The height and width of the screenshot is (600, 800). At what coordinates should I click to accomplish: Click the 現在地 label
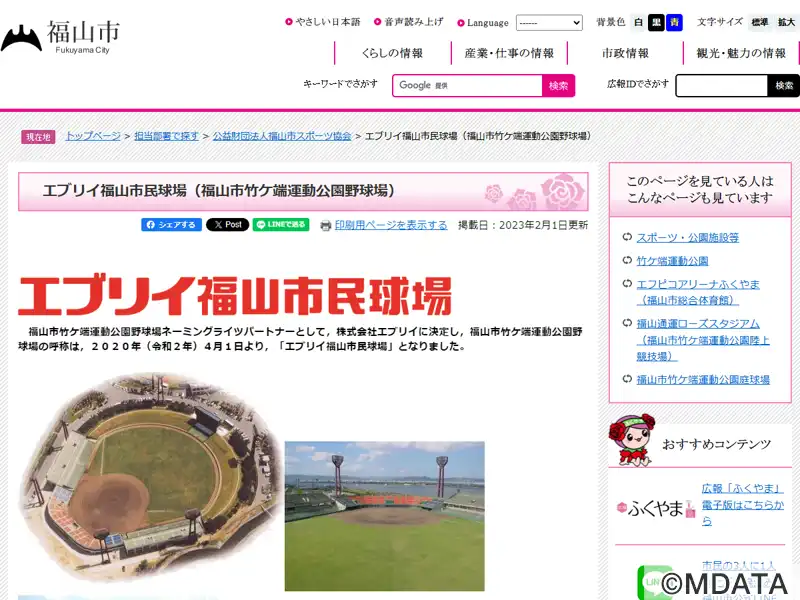click(38, 137)
